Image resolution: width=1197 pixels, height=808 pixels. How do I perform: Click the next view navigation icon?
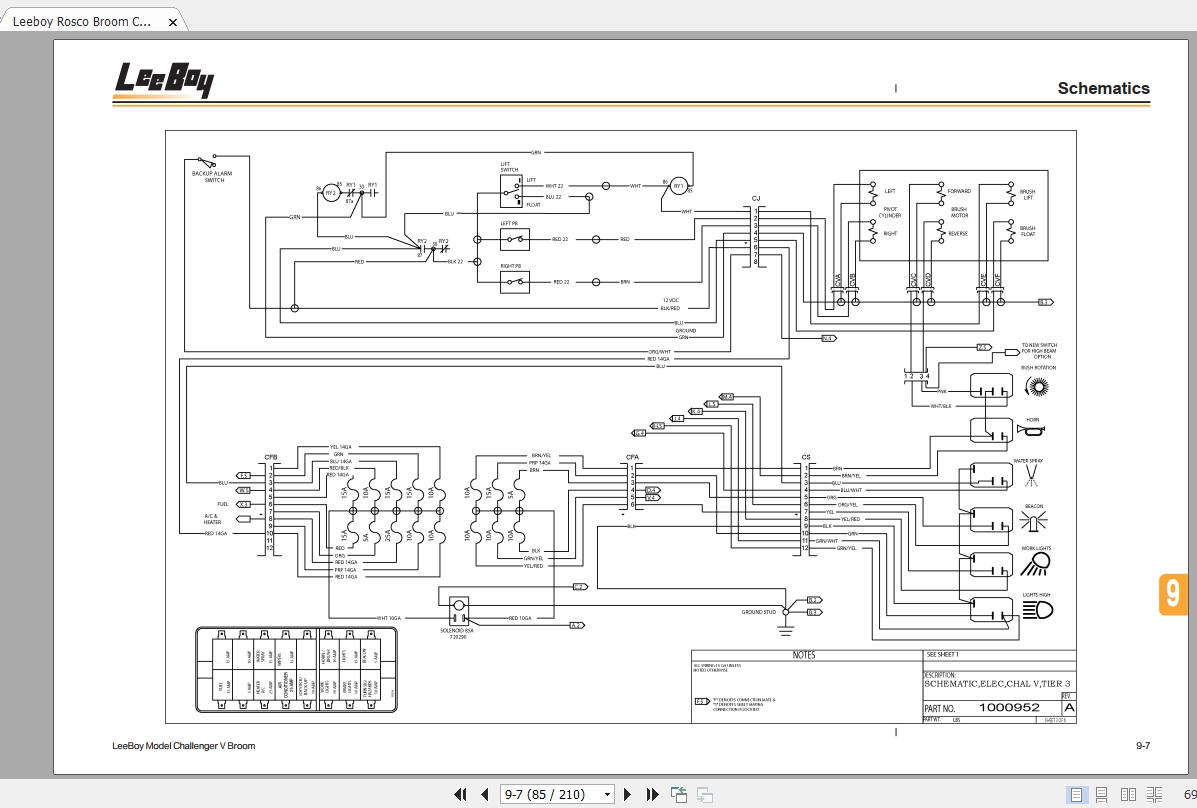tap(705, 795)
